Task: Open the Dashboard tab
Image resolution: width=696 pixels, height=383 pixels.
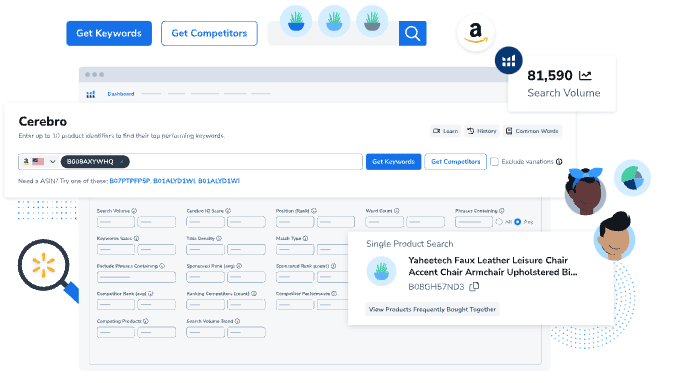Action: click(x=121, y=94)
